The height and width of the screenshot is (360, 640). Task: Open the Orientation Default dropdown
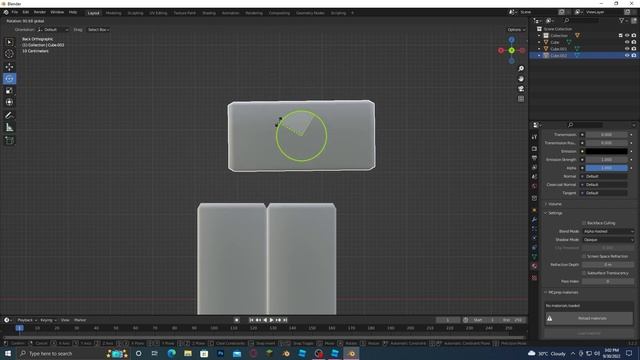pyautogui.click(x=53, y=30)
